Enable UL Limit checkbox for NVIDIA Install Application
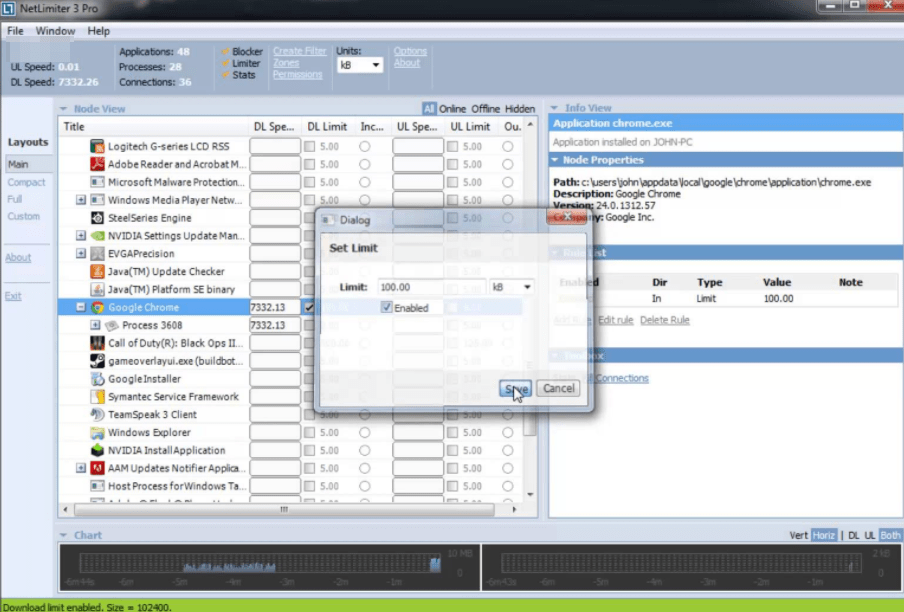This screenshot has width=904, height=612. coord(453,450)
